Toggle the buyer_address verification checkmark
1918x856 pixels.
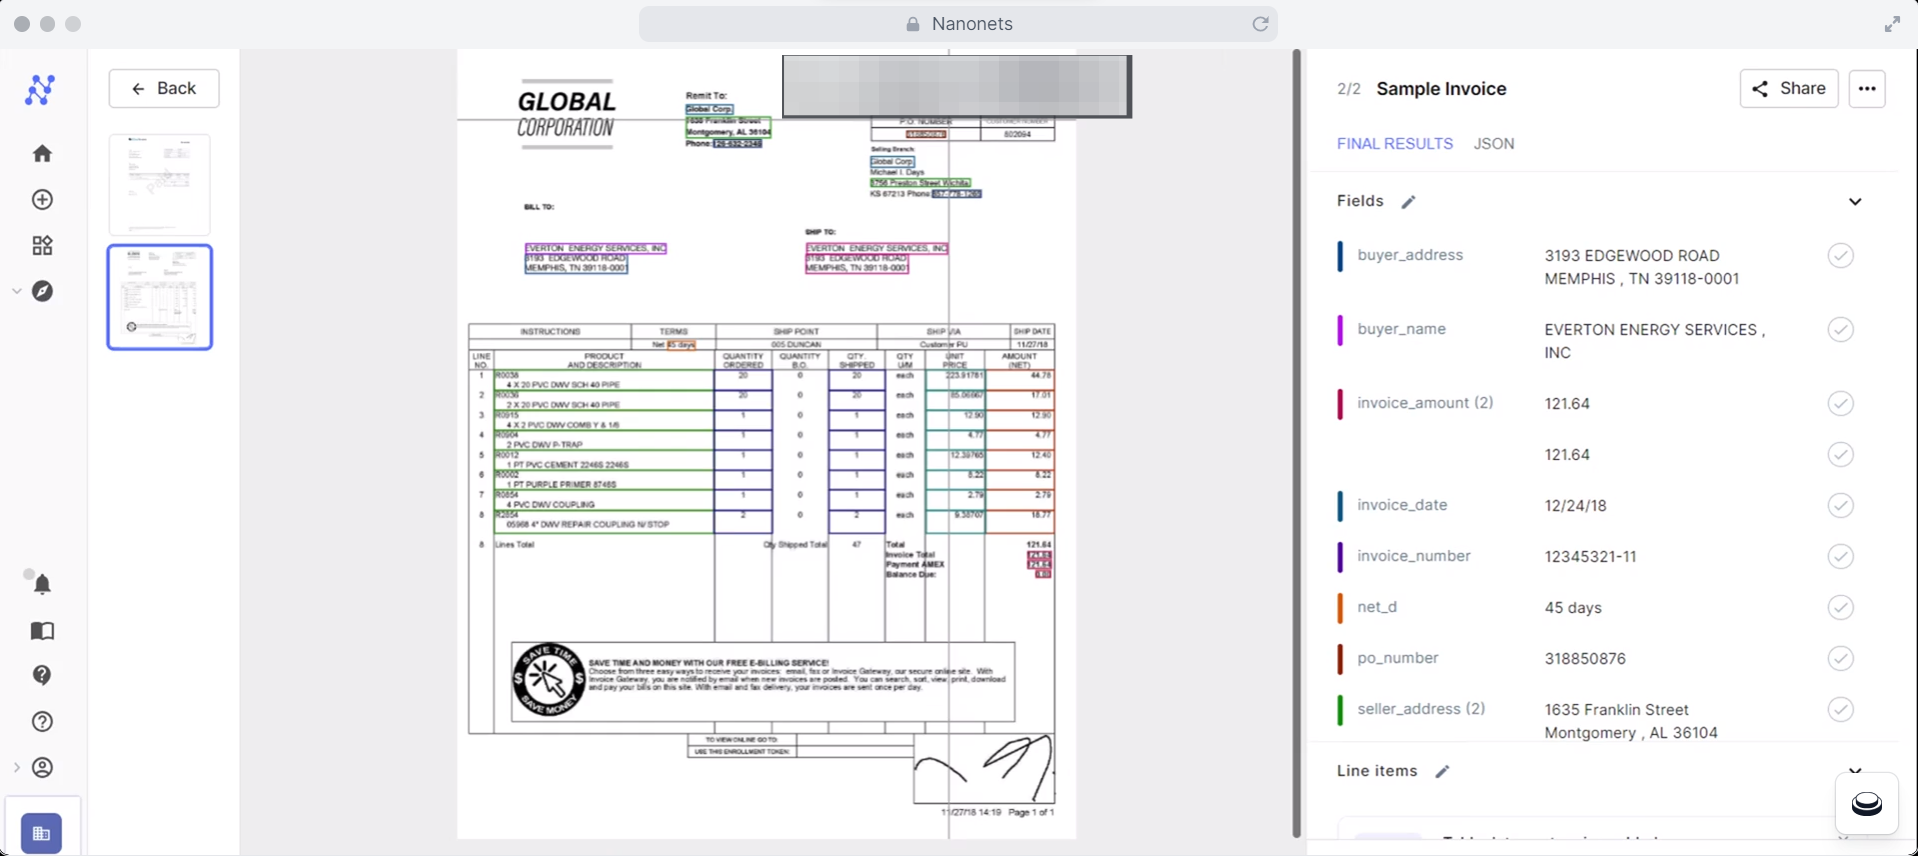coord(1840,256)
